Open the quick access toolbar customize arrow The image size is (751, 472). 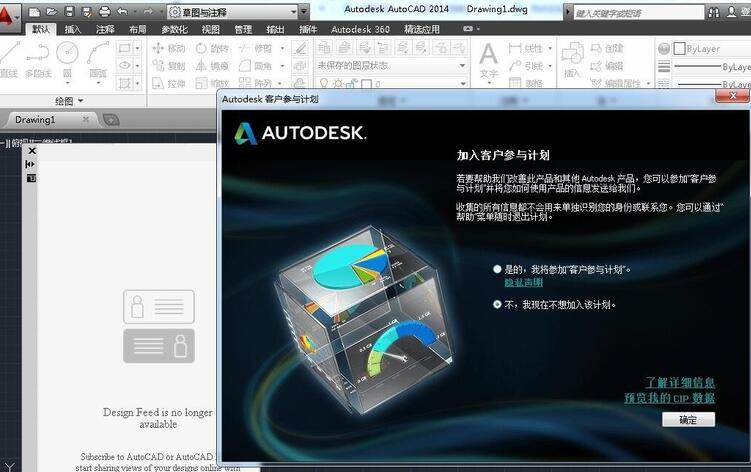304,12
